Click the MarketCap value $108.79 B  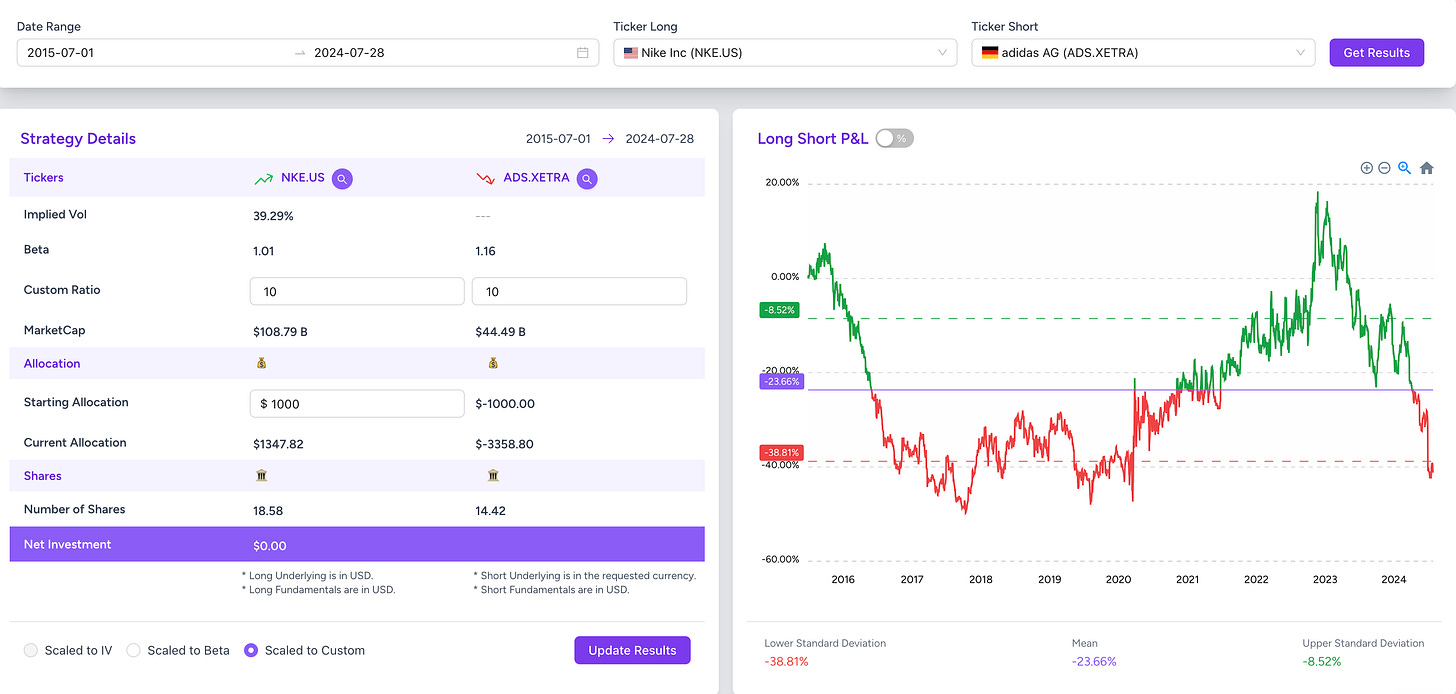(x=280, y=331)
